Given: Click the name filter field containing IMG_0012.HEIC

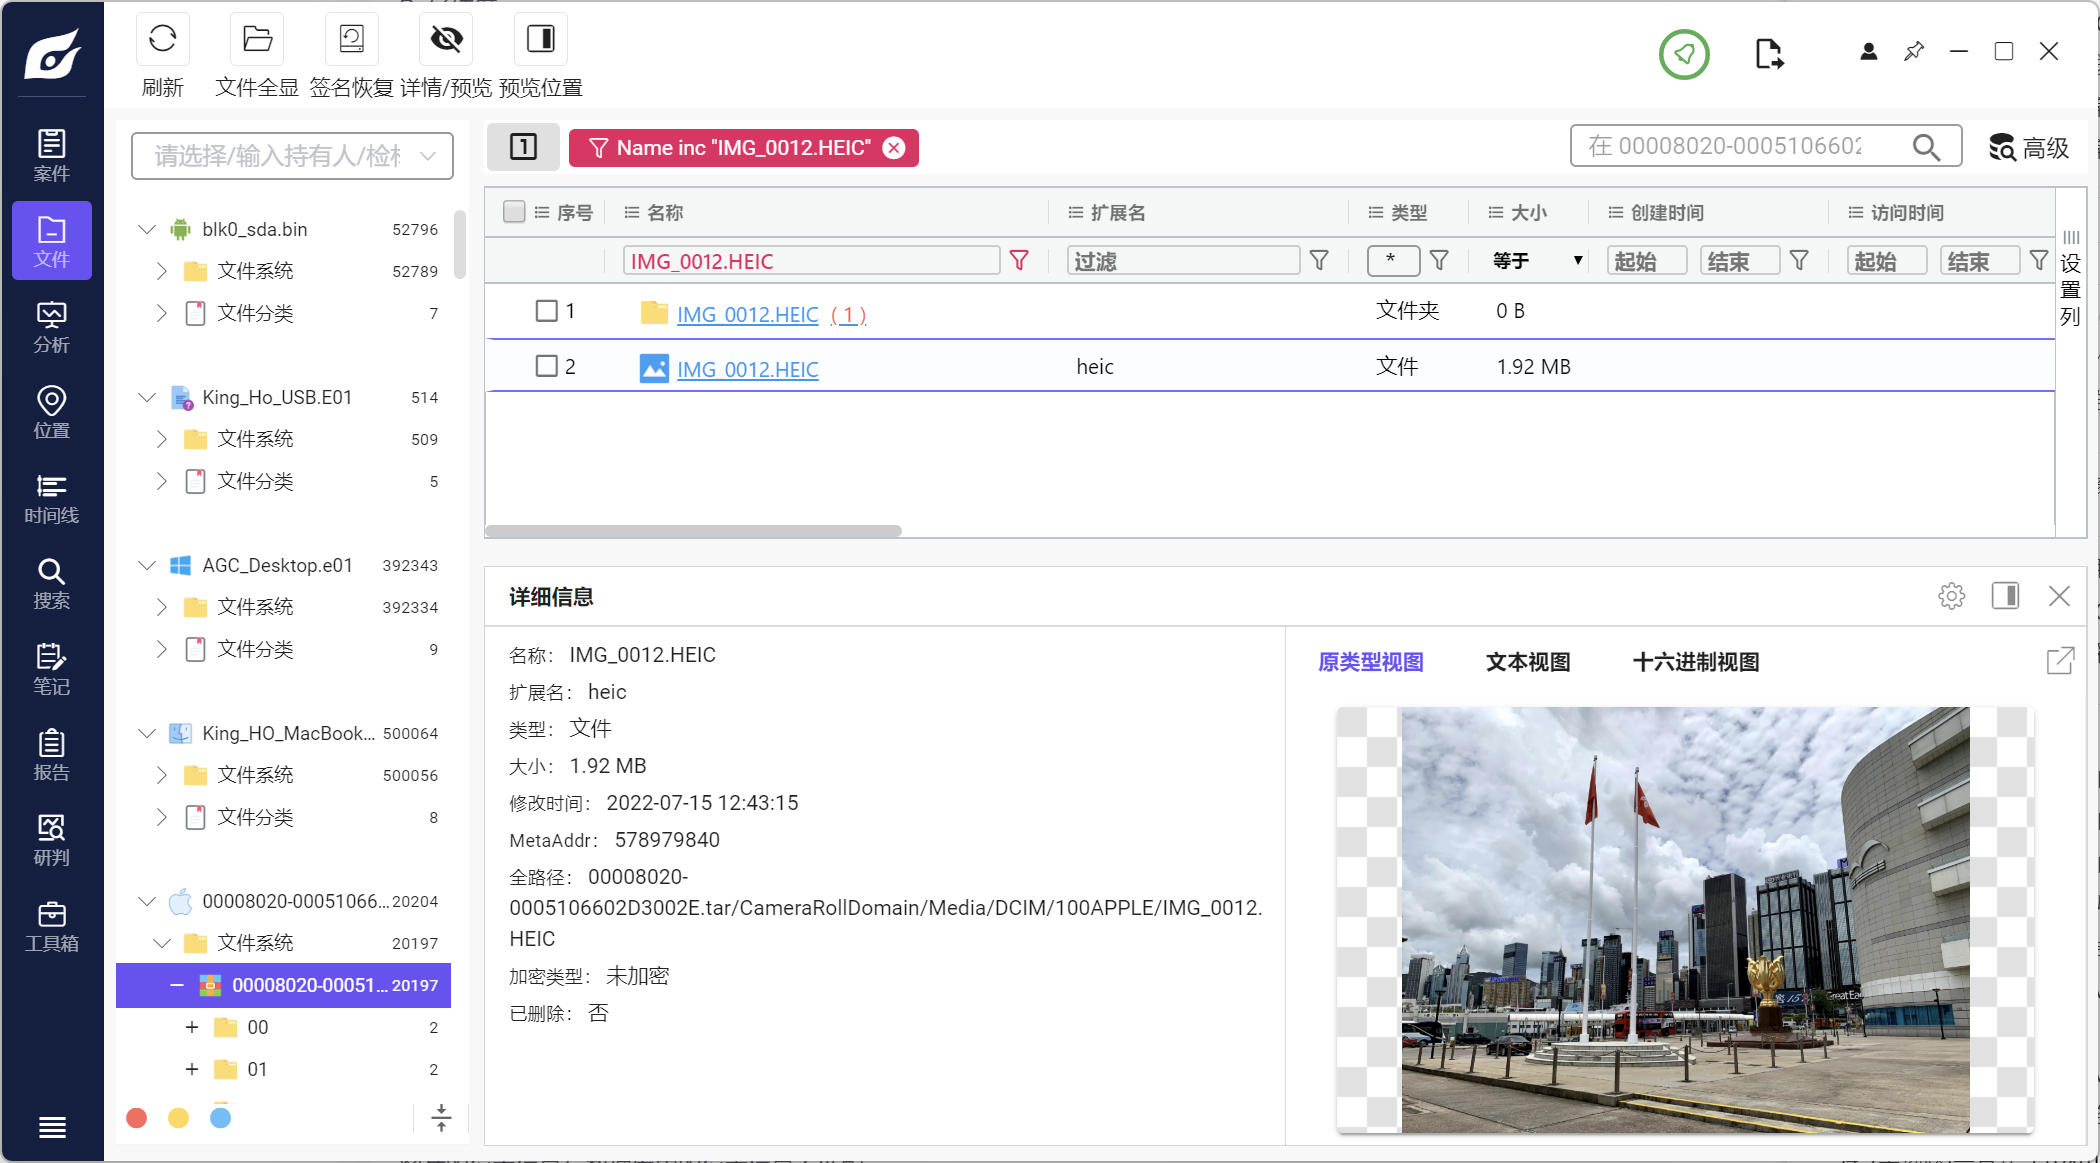Looking at the screenshot, I should pyautogui.click(x=811, y=261).
